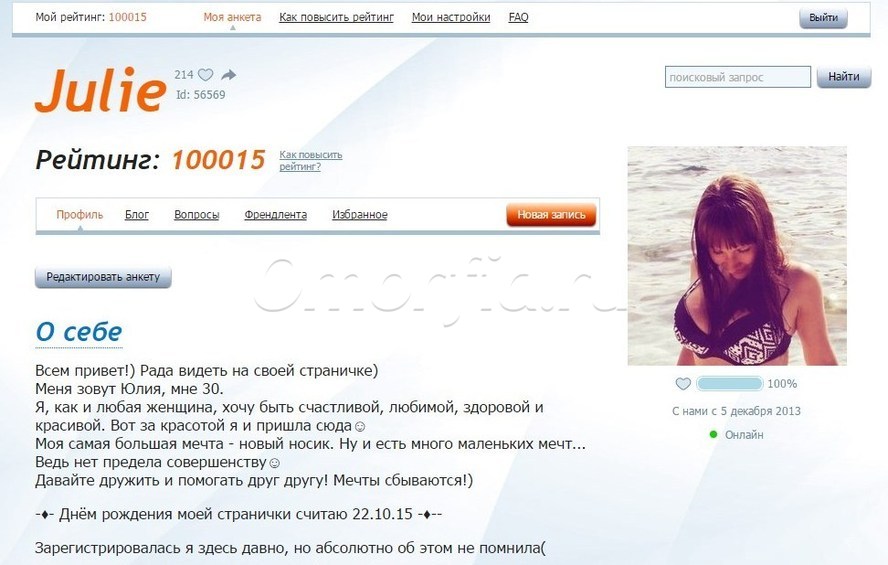Screen dimensions: 888x565
Task: Open Как повысить рейтинг in the top menu
Action: click(x=336, y=17)
